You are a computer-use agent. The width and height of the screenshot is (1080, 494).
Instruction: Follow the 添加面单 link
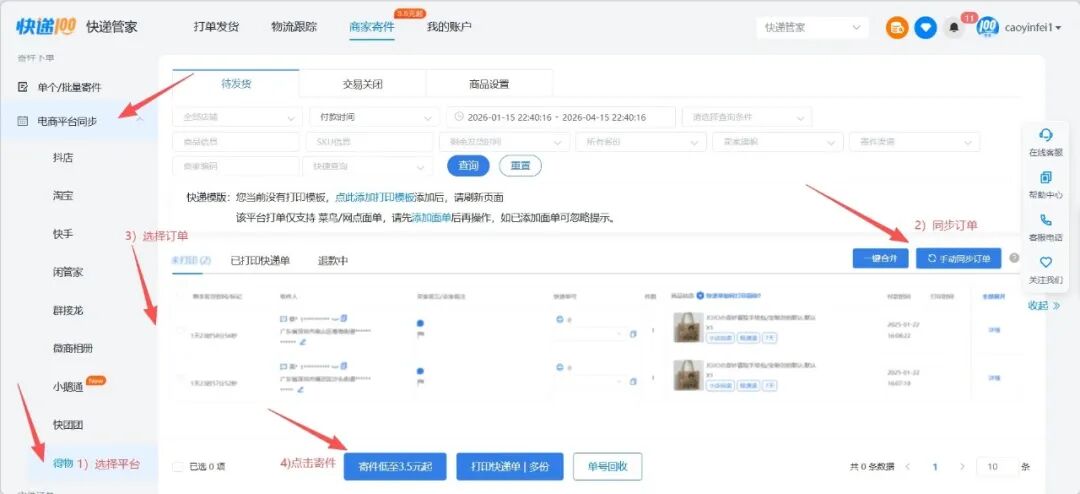pyautogui.click(x=431, y=218)
